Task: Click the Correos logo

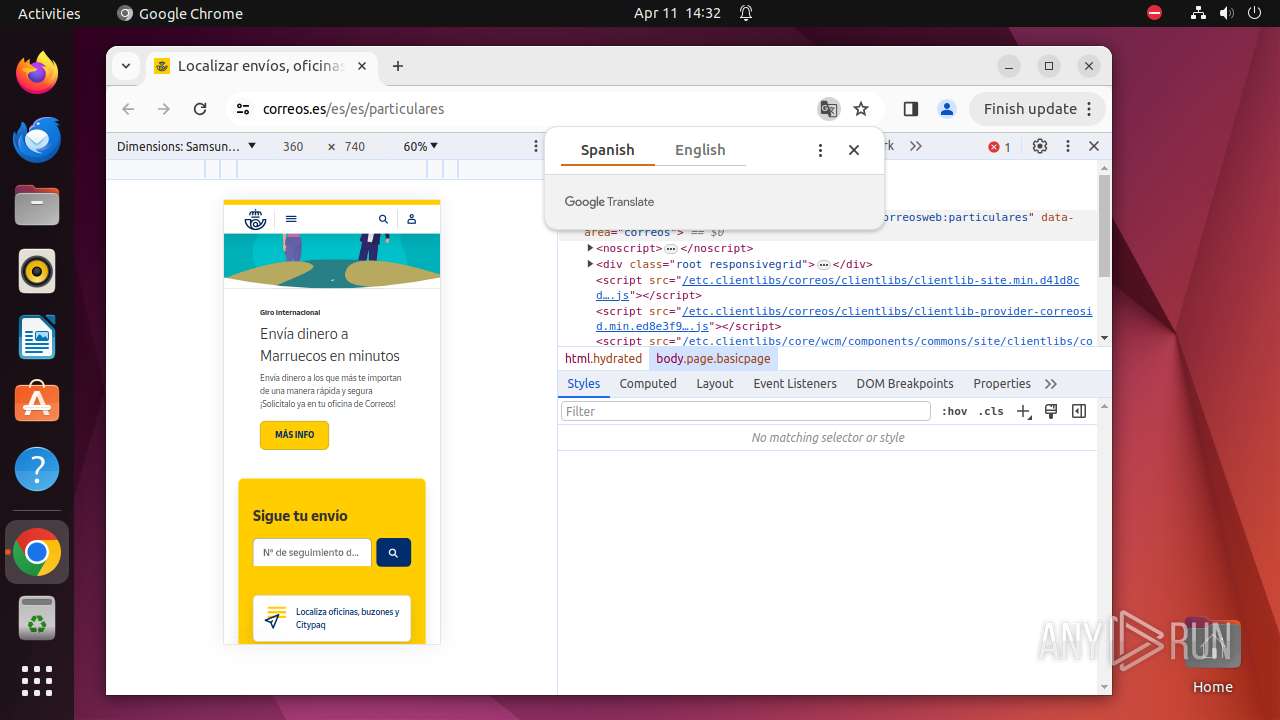Action: pos(255,219)
